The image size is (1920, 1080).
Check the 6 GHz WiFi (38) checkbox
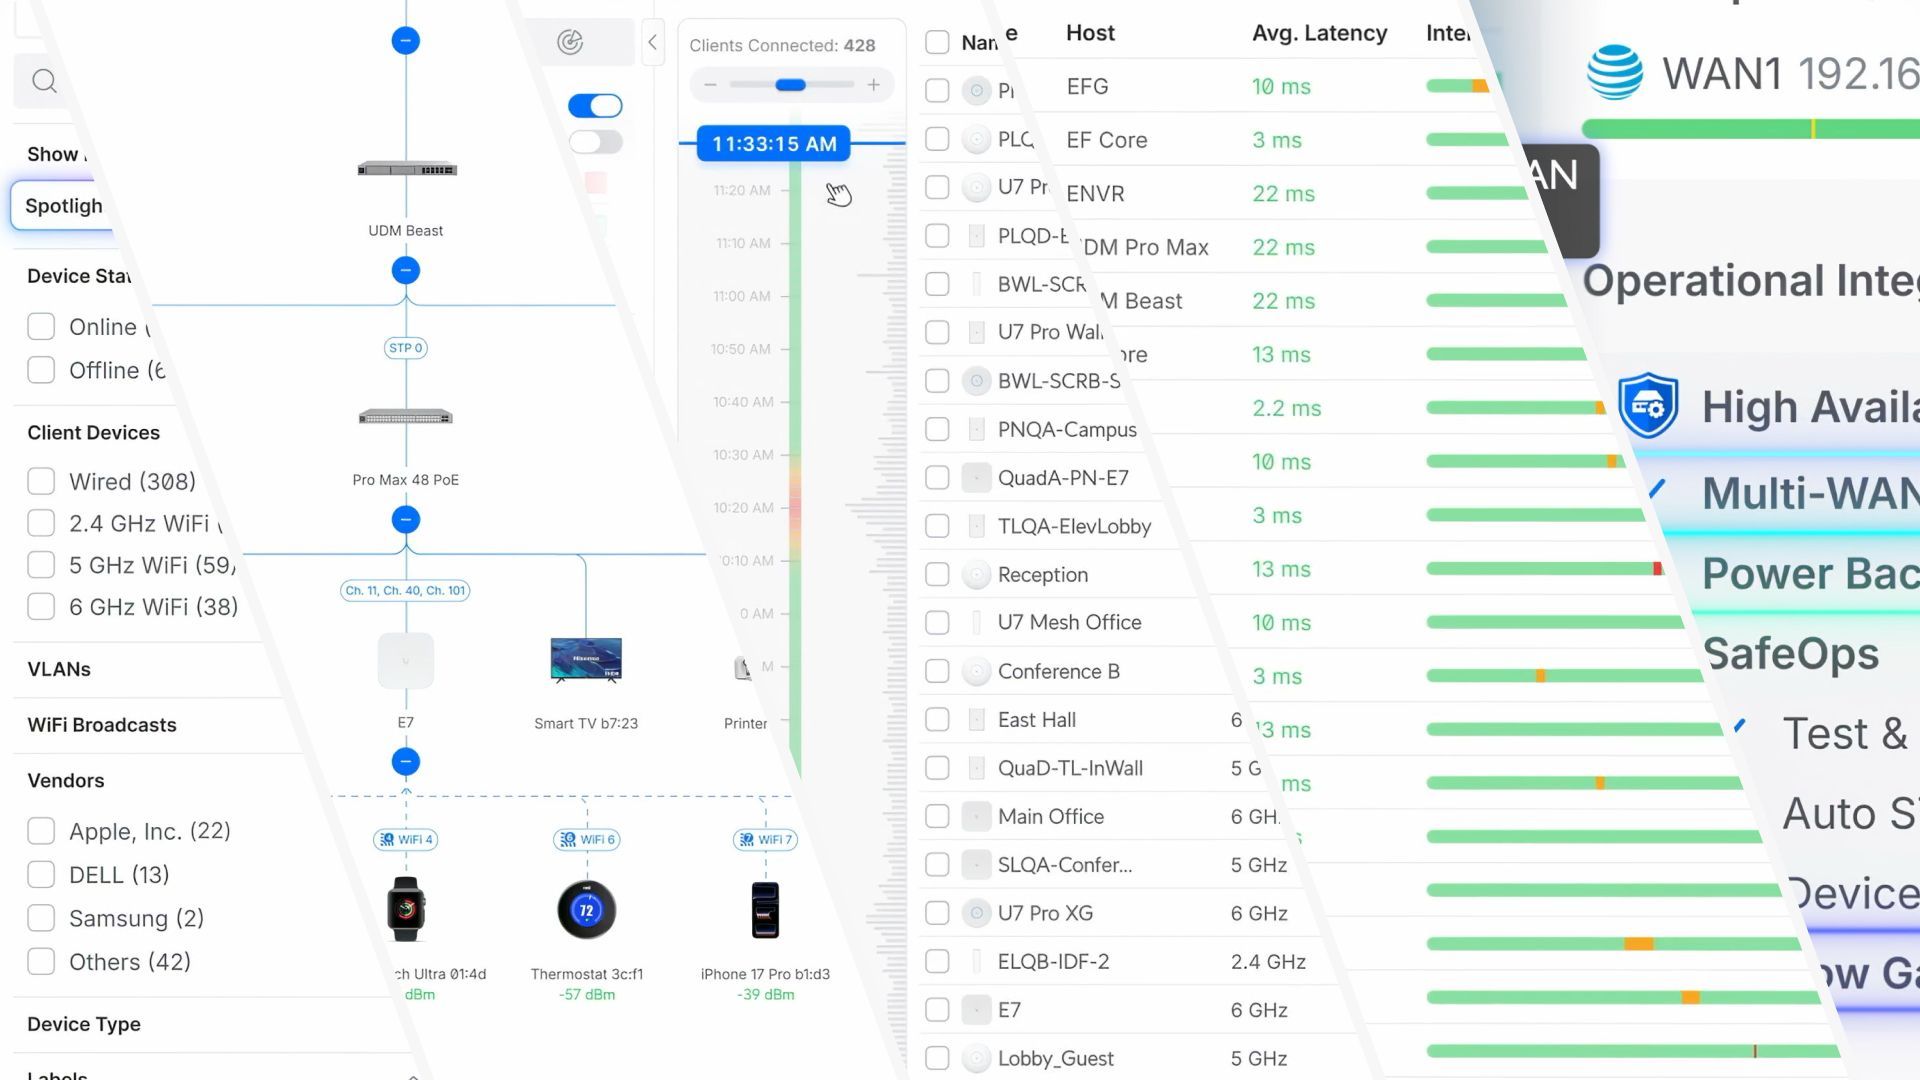tap(41, 606)
